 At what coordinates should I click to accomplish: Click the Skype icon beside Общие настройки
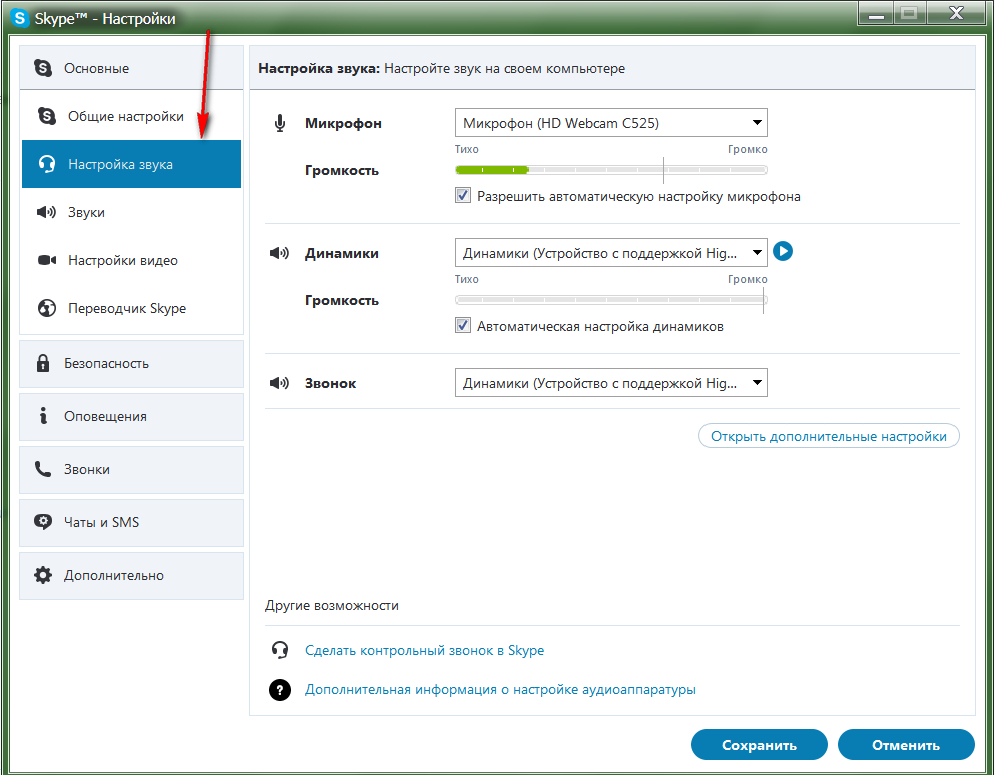click(x=46, y=116)
